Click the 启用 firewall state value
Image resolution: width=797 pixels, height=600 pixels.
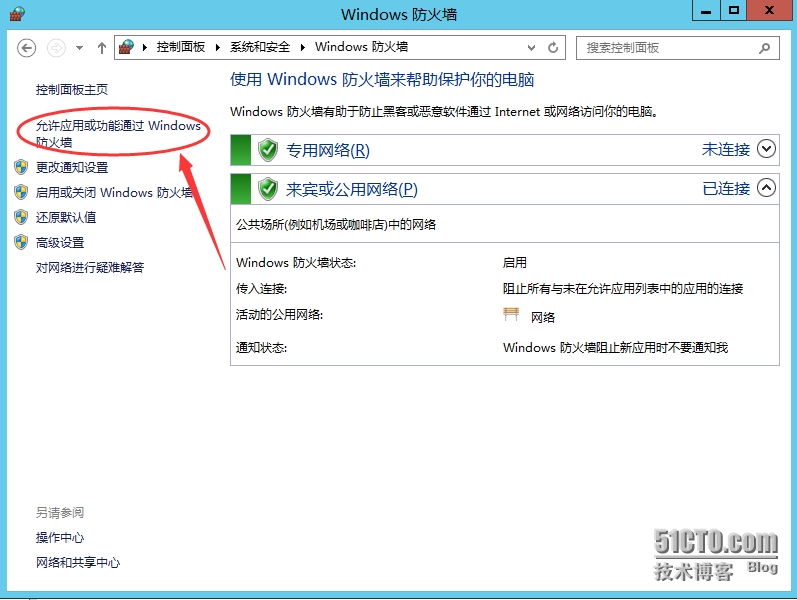[x=514, y=263]
